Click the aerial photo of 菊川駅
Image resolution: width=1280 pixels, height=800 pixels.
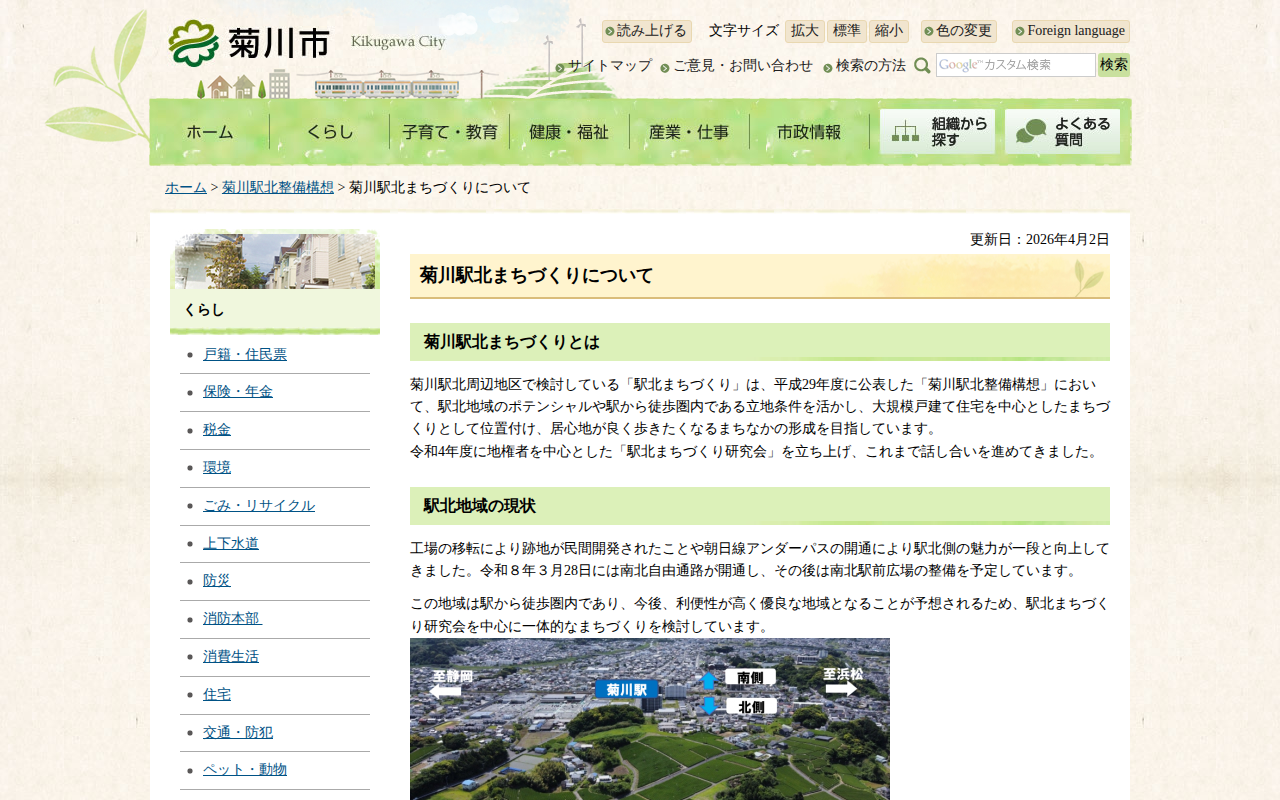(x=650, y=719)
